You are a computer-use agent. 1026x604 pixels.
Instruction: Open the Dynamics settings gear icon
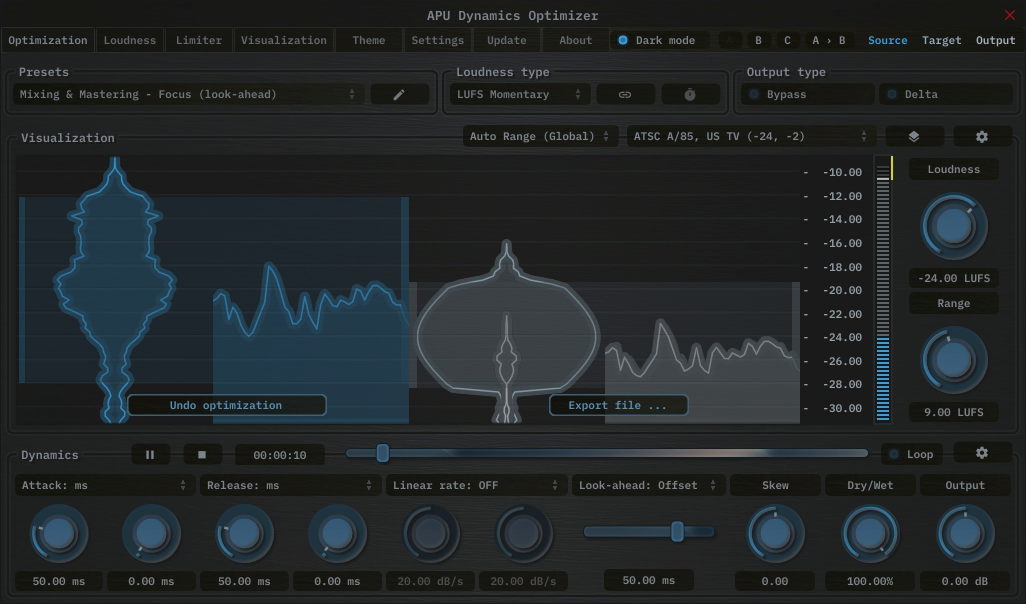tap(981, 453)
